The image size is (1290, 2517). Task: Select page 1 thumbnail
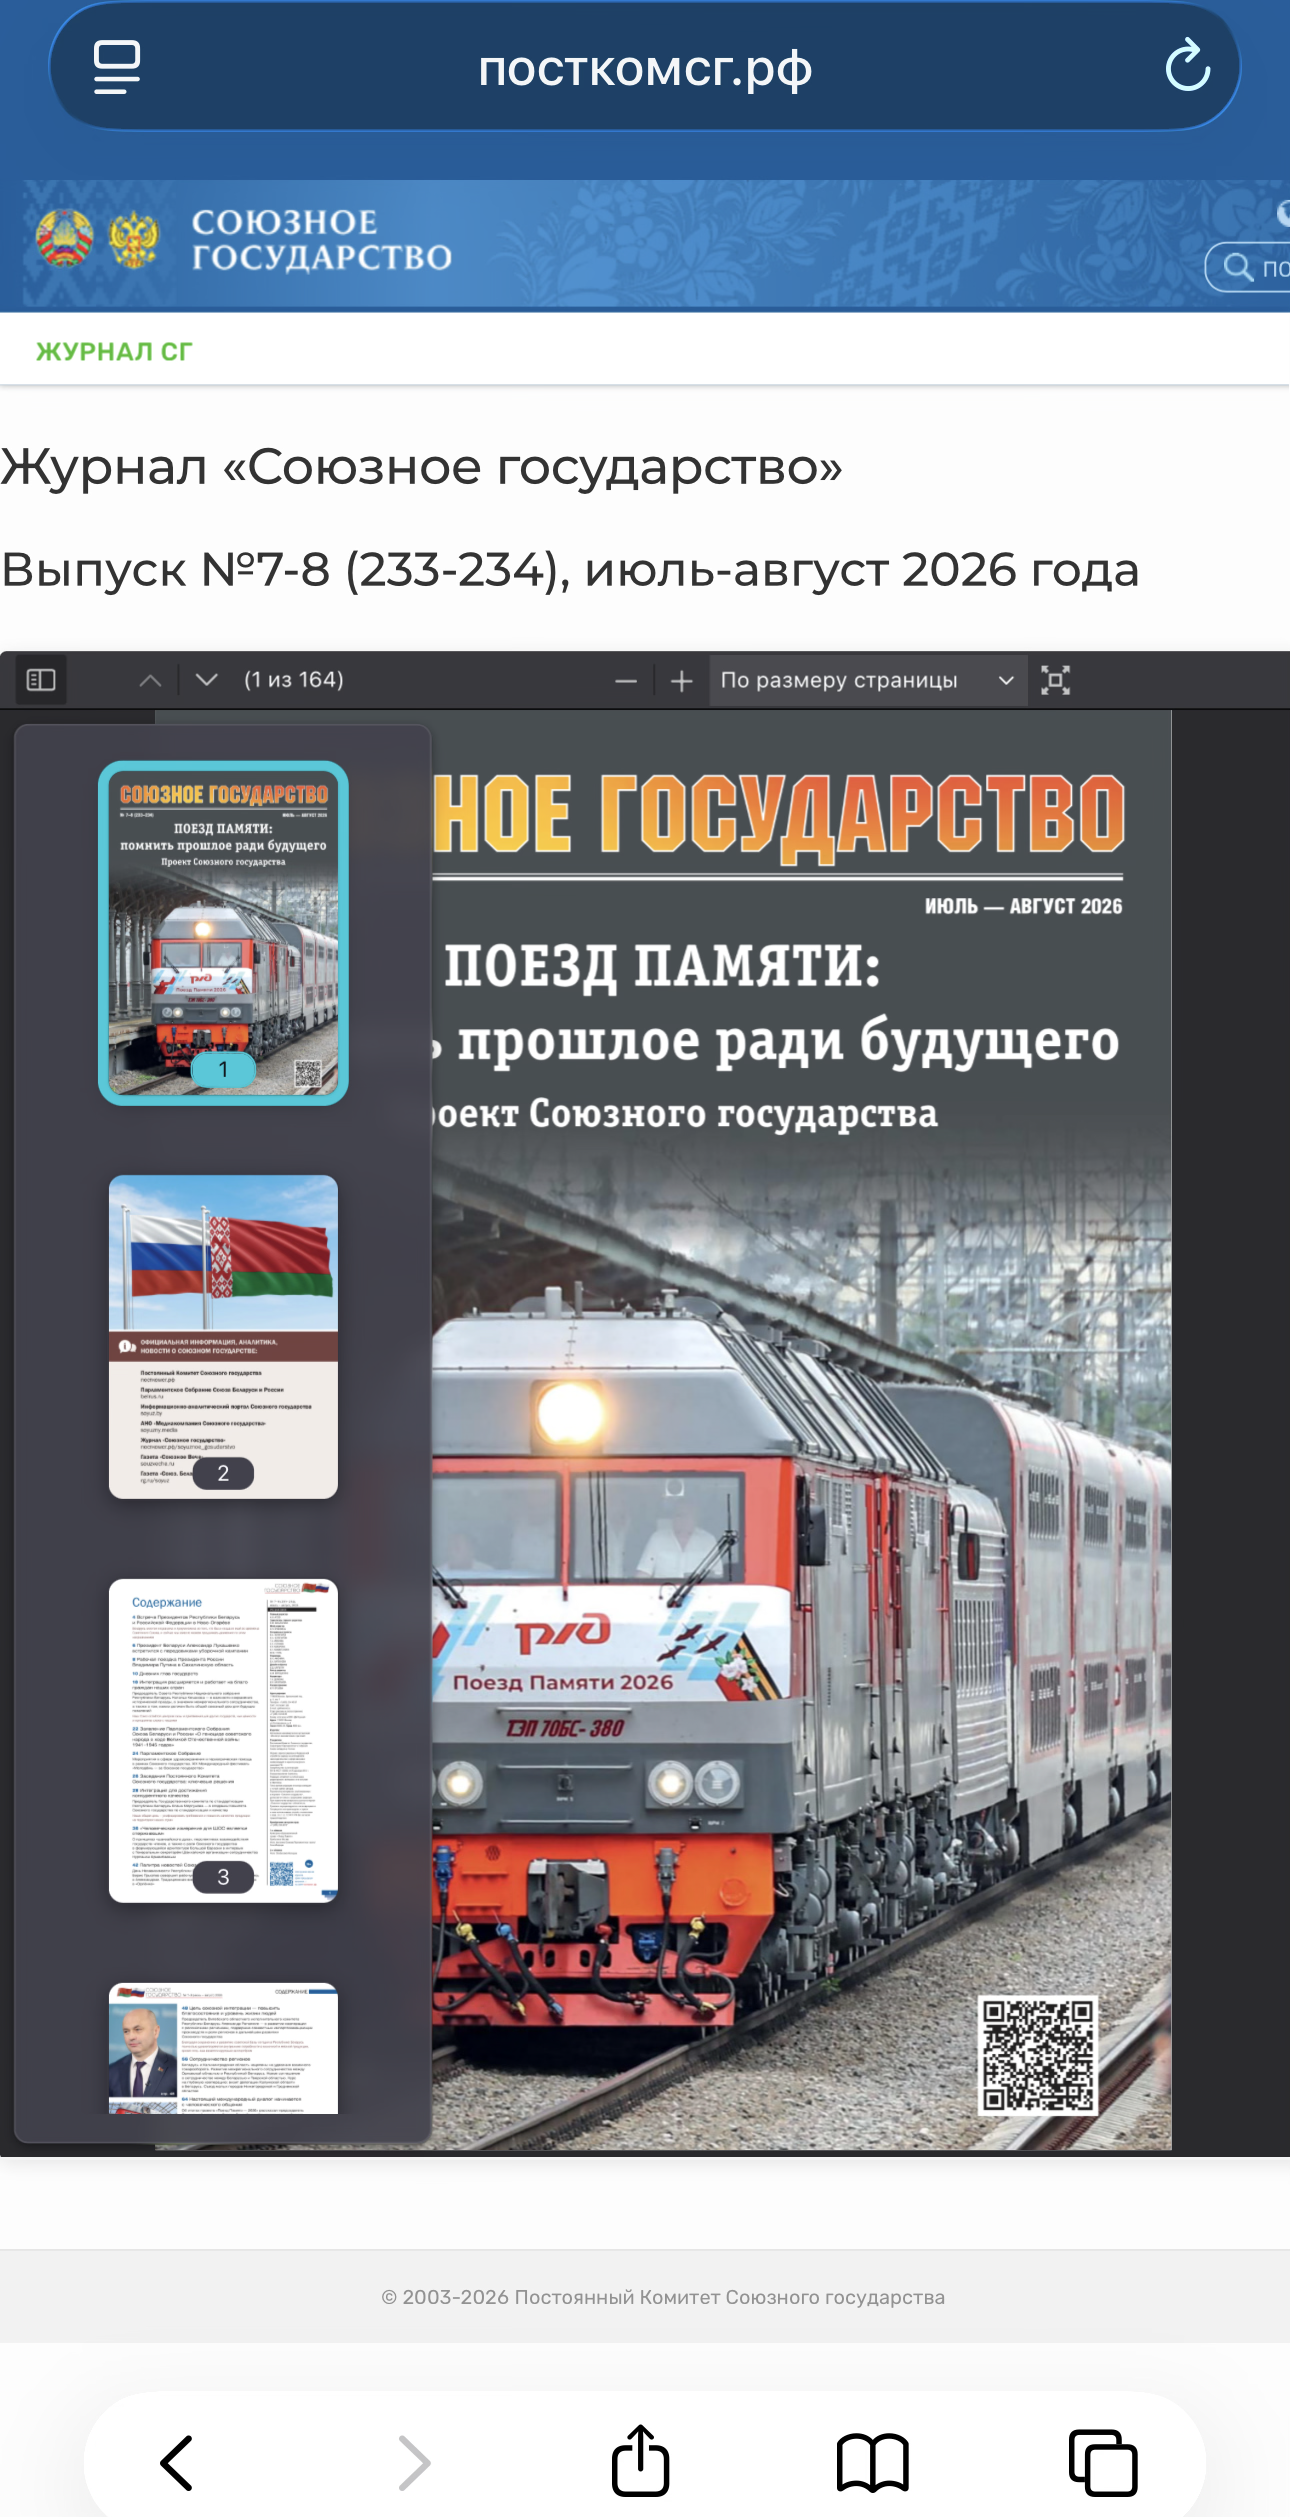(223, 933)
